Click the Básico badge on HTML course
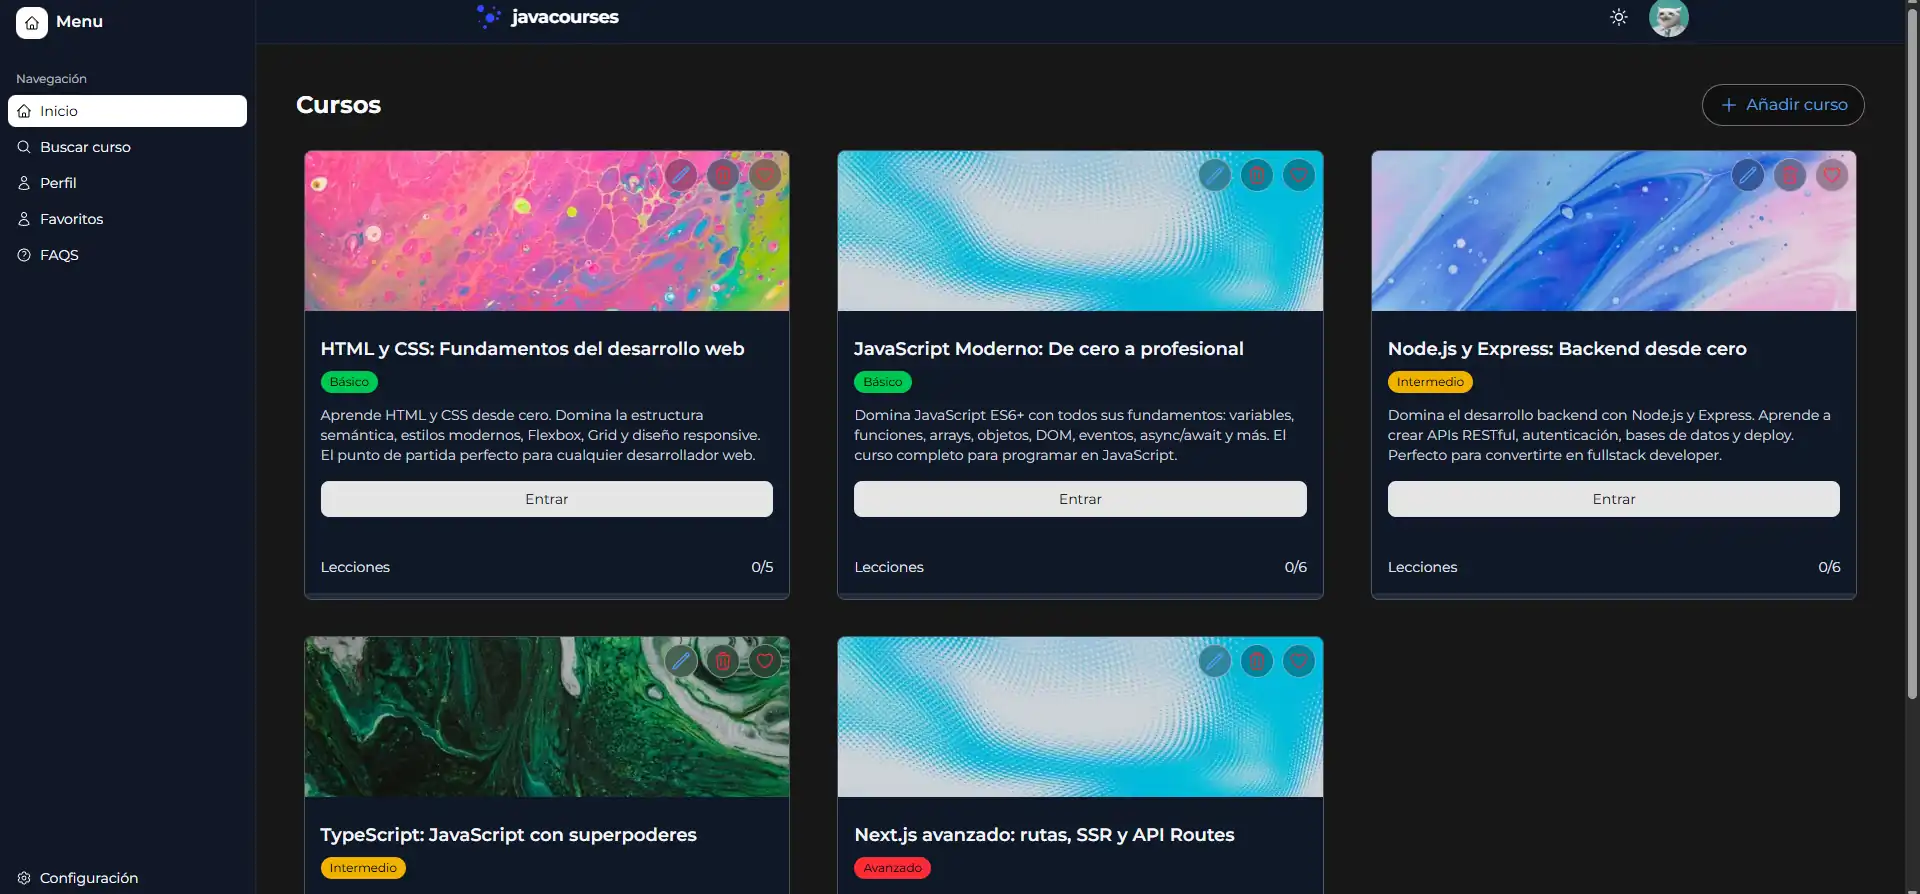The width and height of the screenshot is (1920, 894). [x=349, y=382]
